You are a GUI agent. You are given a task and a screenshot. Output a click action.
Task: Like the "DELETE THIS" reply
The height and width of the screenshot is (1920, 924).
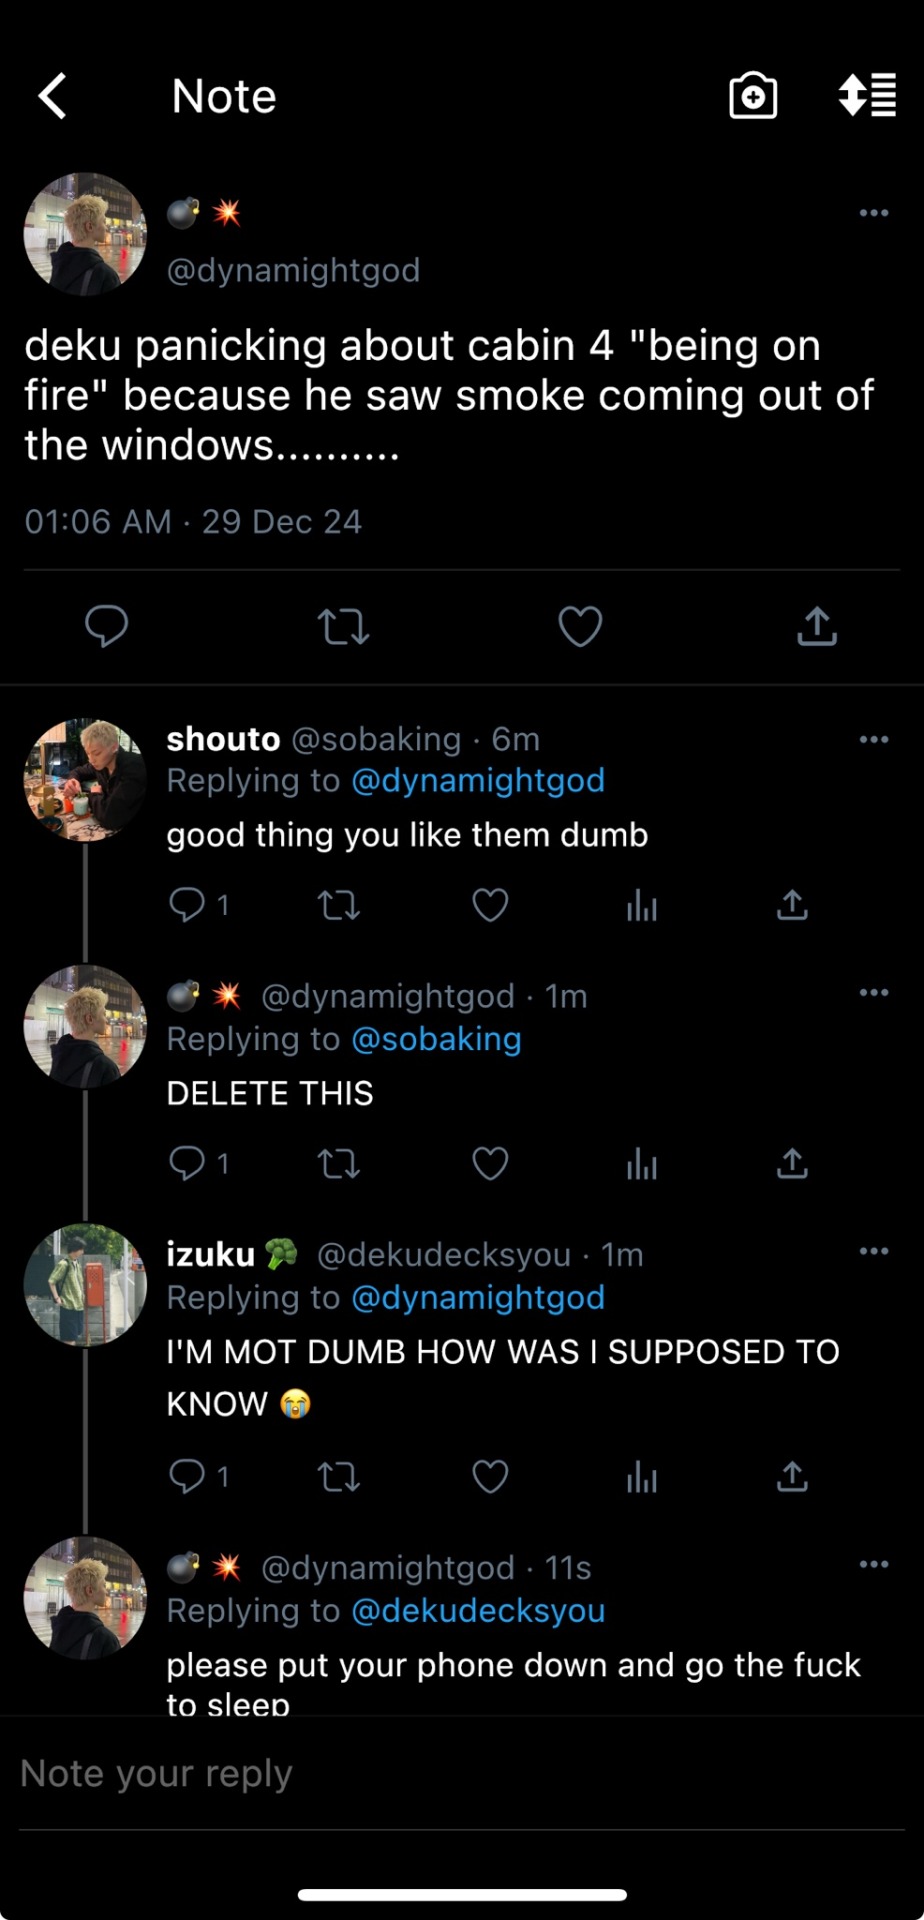click(x=490, y=1163)
